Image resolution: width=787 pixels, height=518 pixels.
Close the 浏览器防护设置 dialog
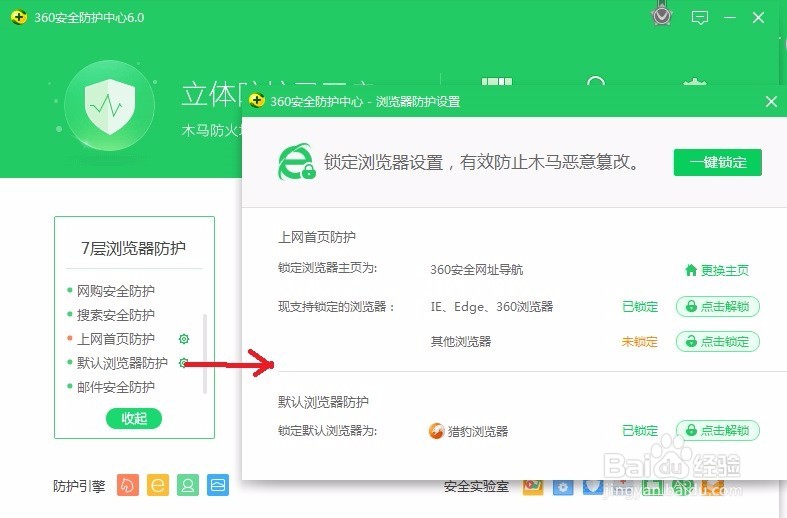[771, 102]
